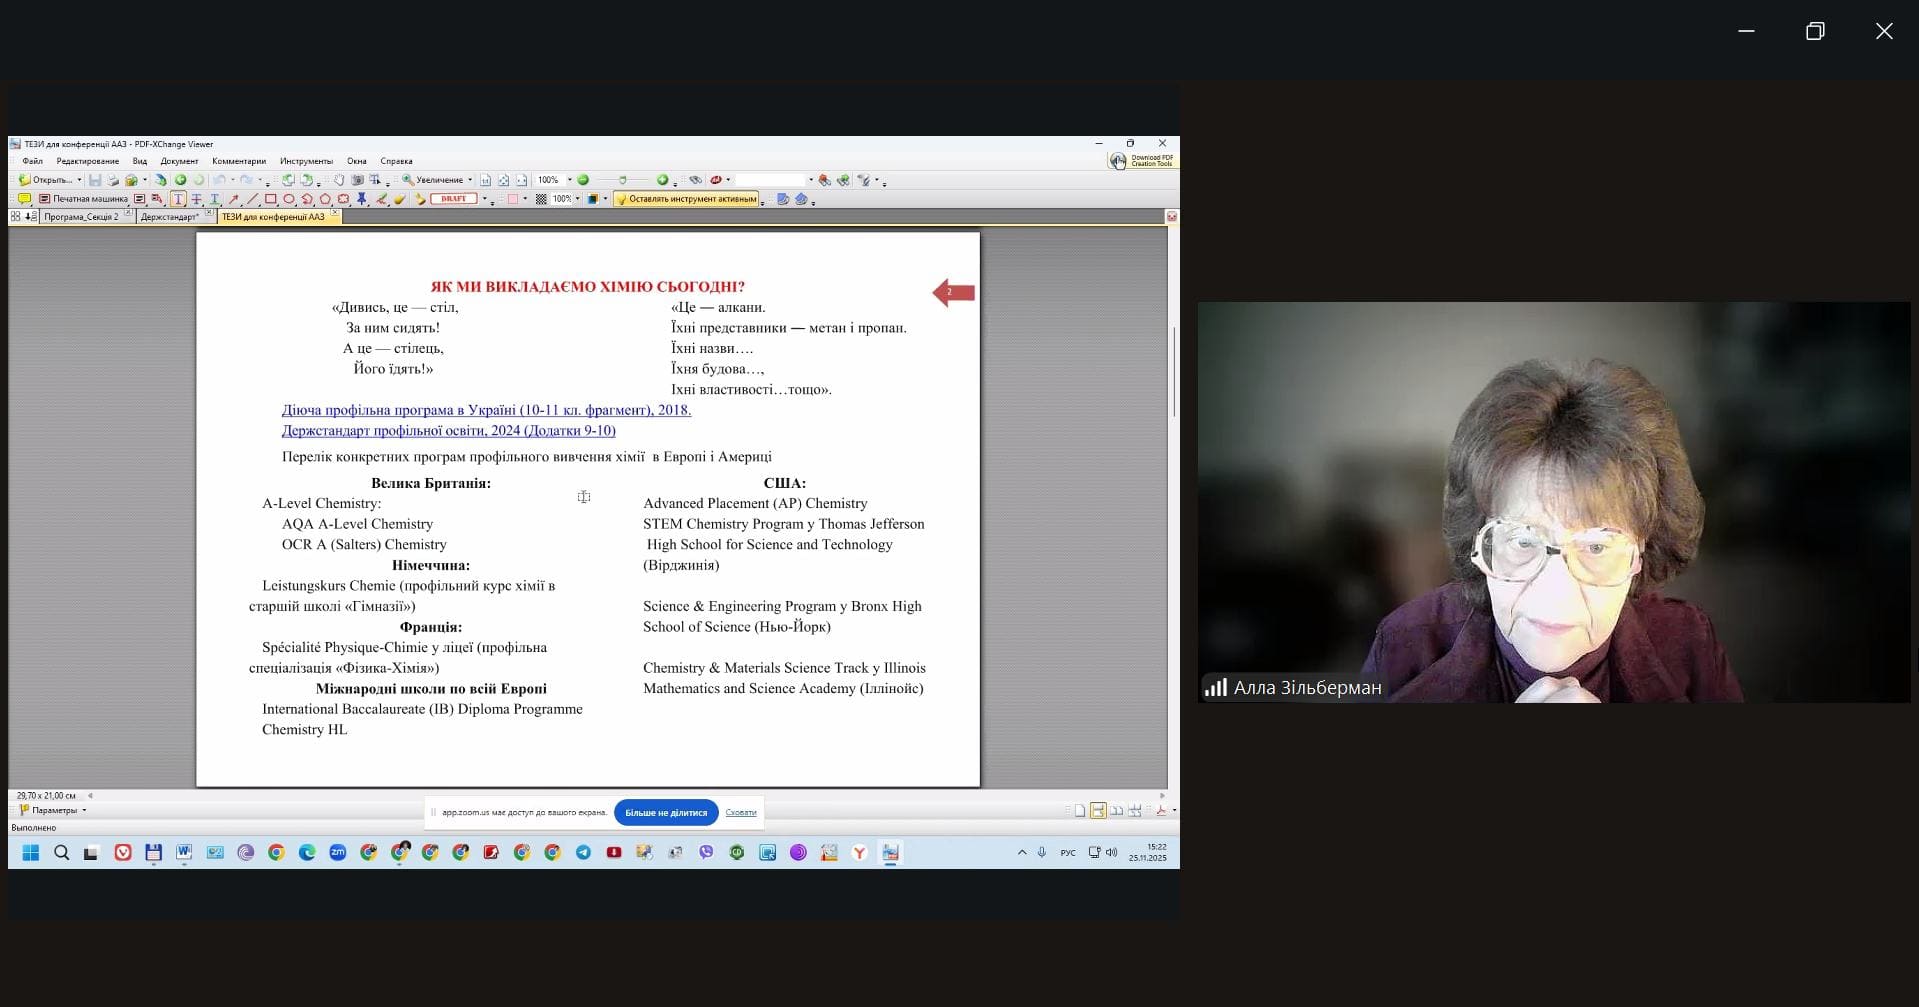
Task: Expand the zoom percentage dropdown
Action: [x=570, y=180]
